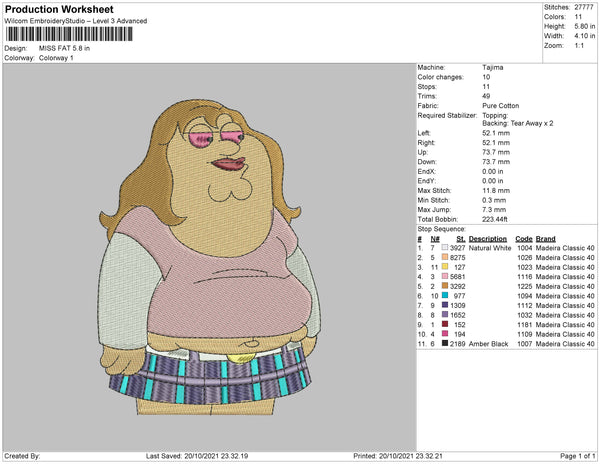Click the Zoom value '1:1'
The width and height of the screenshot is (600, 464).
(x=579, y=46)
